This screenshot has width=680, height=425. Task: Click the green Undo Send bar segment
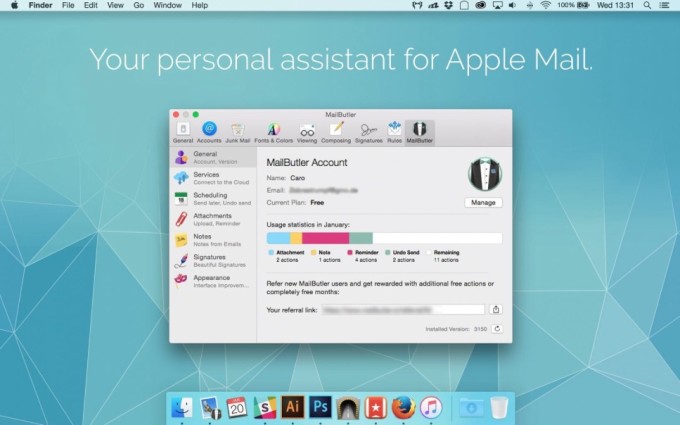(x=361, y=238)
